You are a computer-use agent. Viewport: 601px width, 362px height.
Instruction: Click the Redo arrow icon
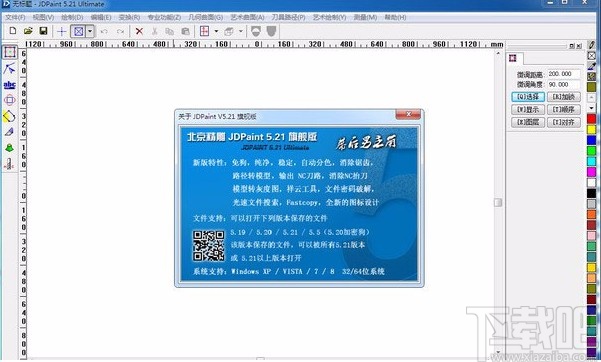(120, 31)
